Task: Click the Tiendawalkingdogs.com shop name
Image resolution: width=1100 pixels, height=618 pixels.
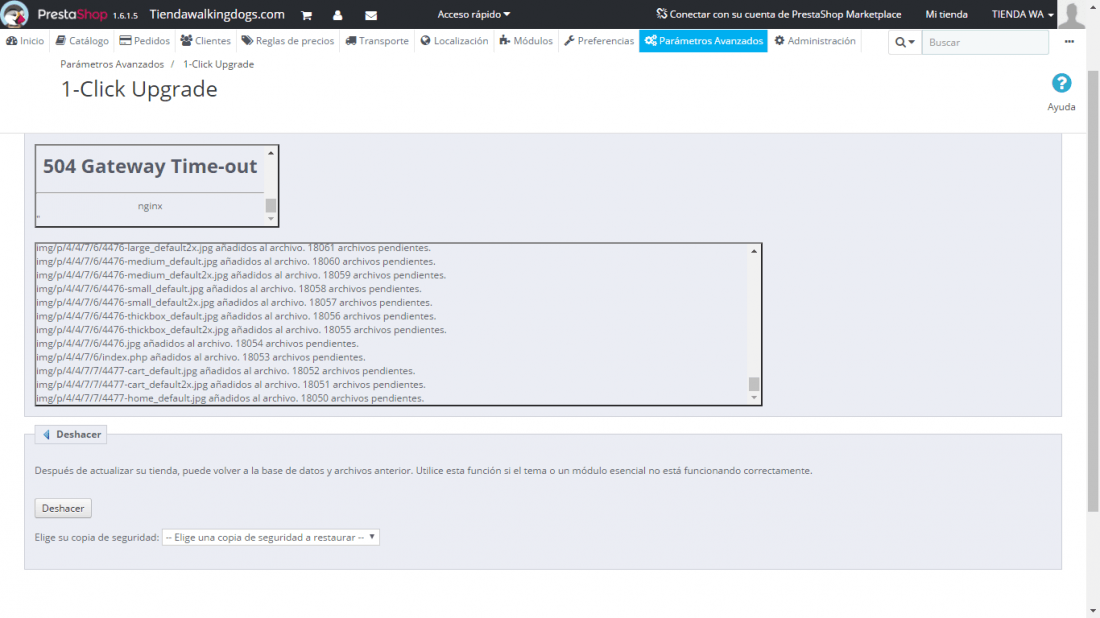Action: [x=217, y=14]
